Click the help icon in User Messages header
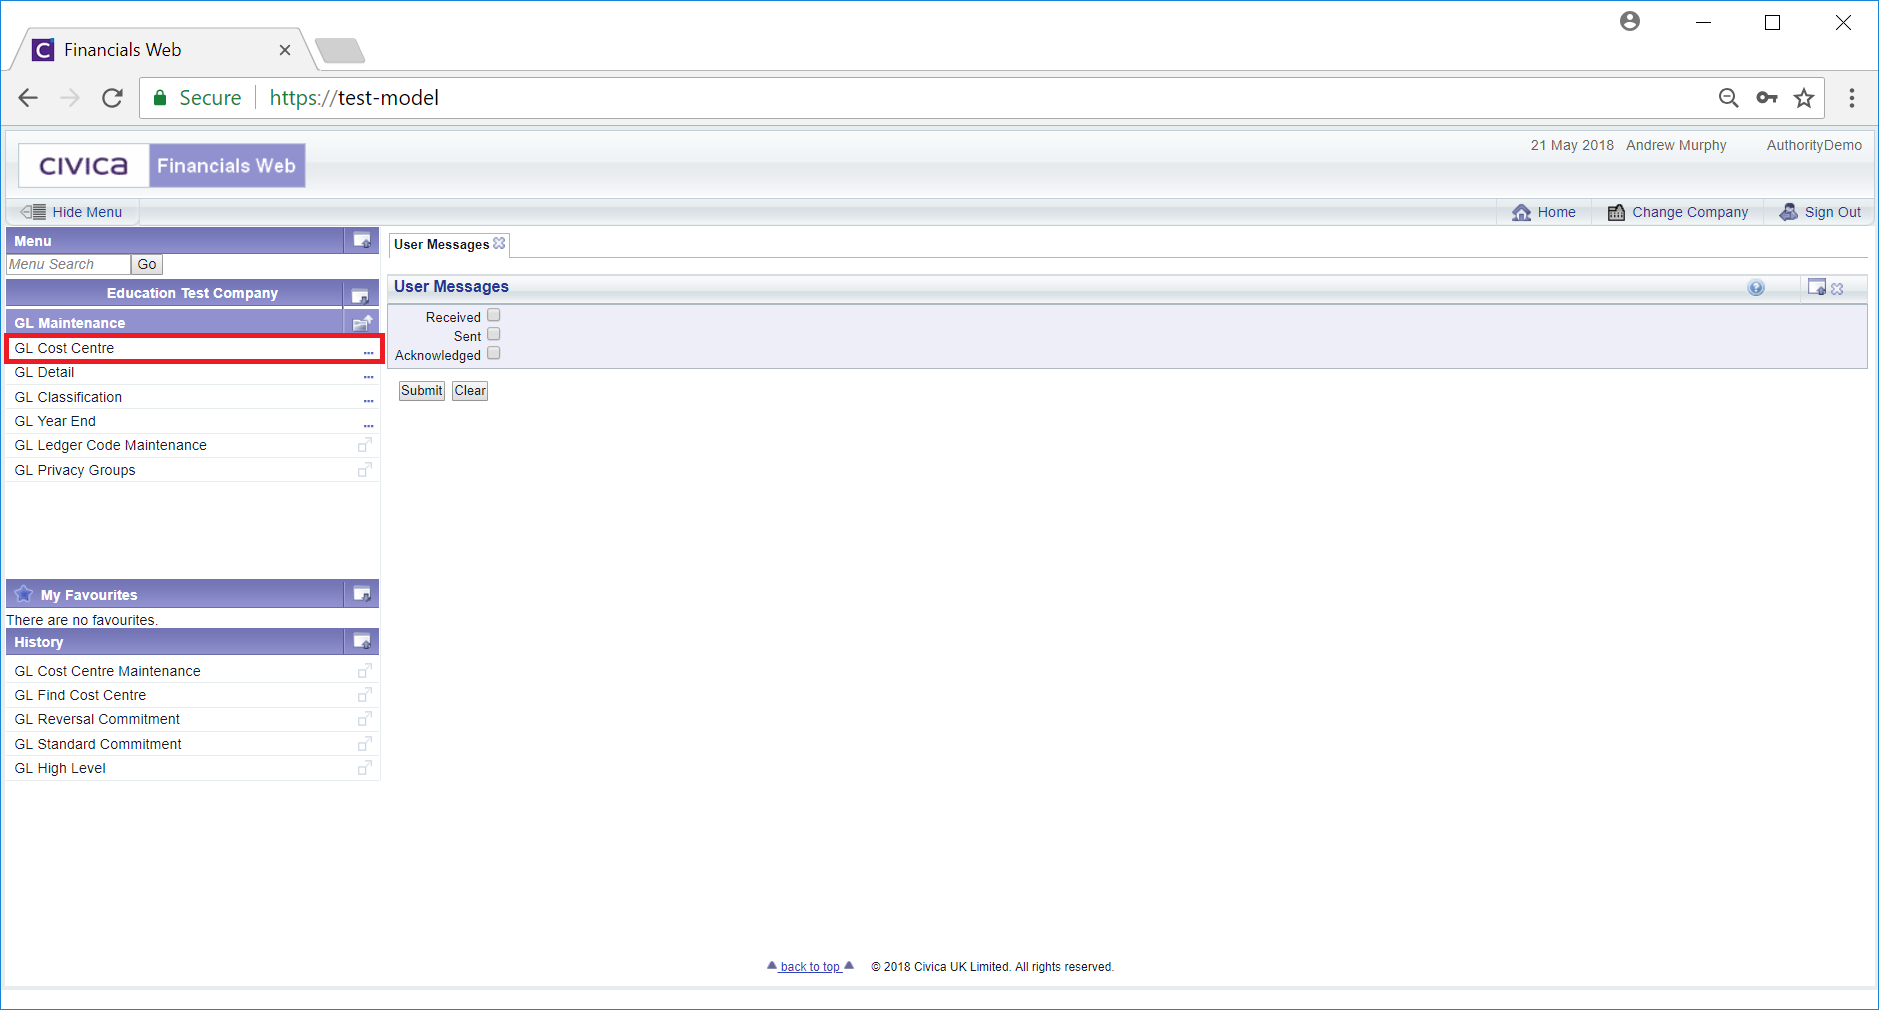The height and width of the screenshot is (1010, 1879). click(x=1755, y=288)
